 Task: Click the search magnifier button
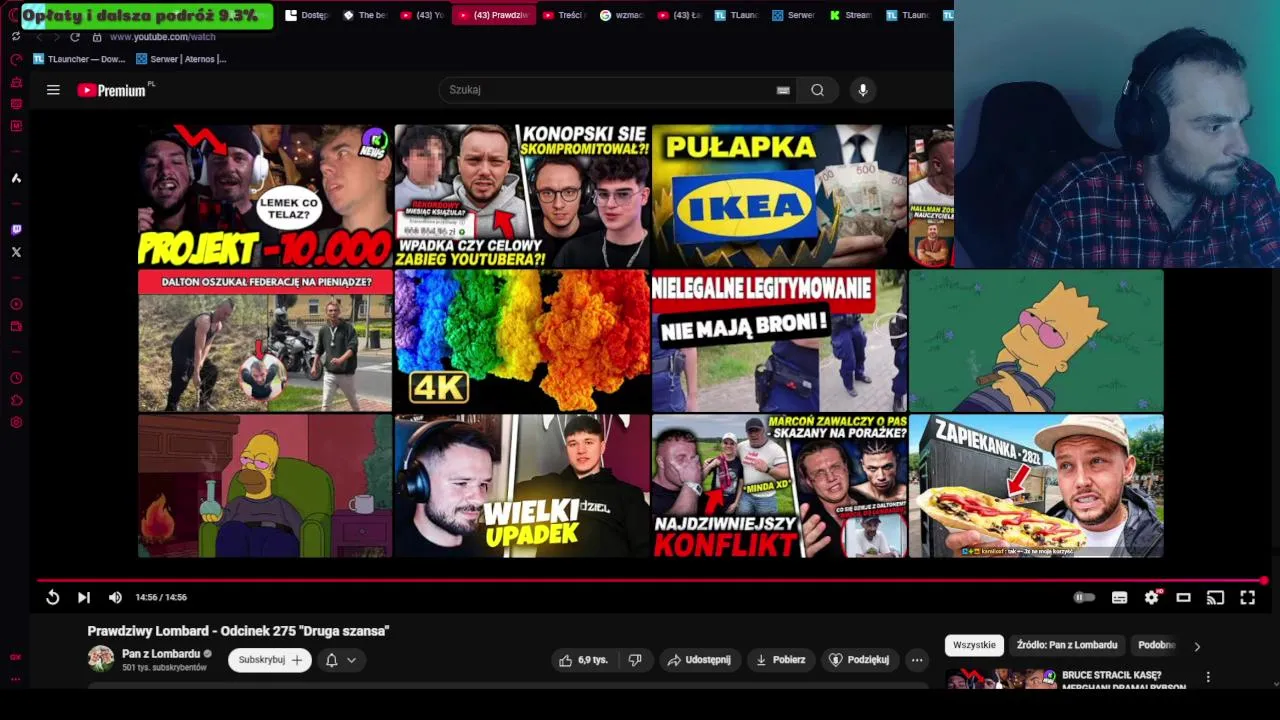click(x=817, y=90)
